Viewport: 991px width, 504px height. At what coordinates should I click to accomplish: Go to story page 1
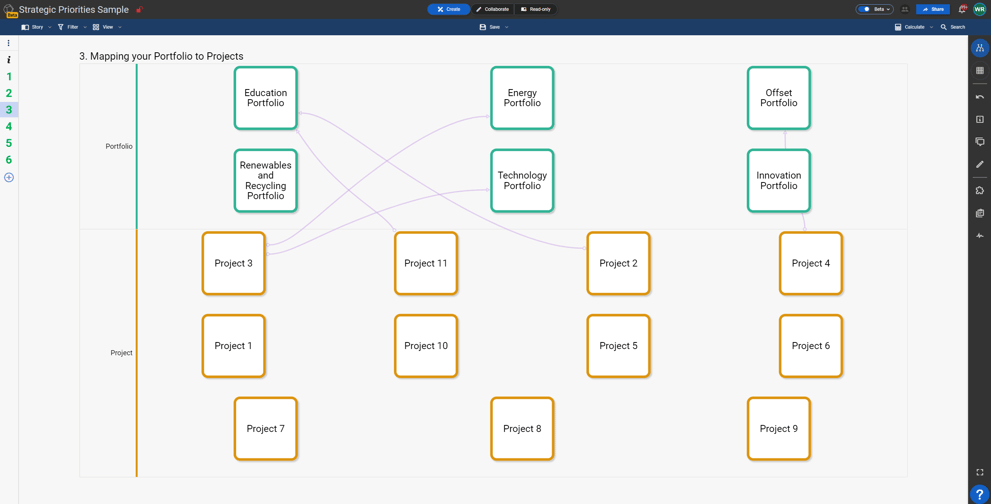coord(9,76)
